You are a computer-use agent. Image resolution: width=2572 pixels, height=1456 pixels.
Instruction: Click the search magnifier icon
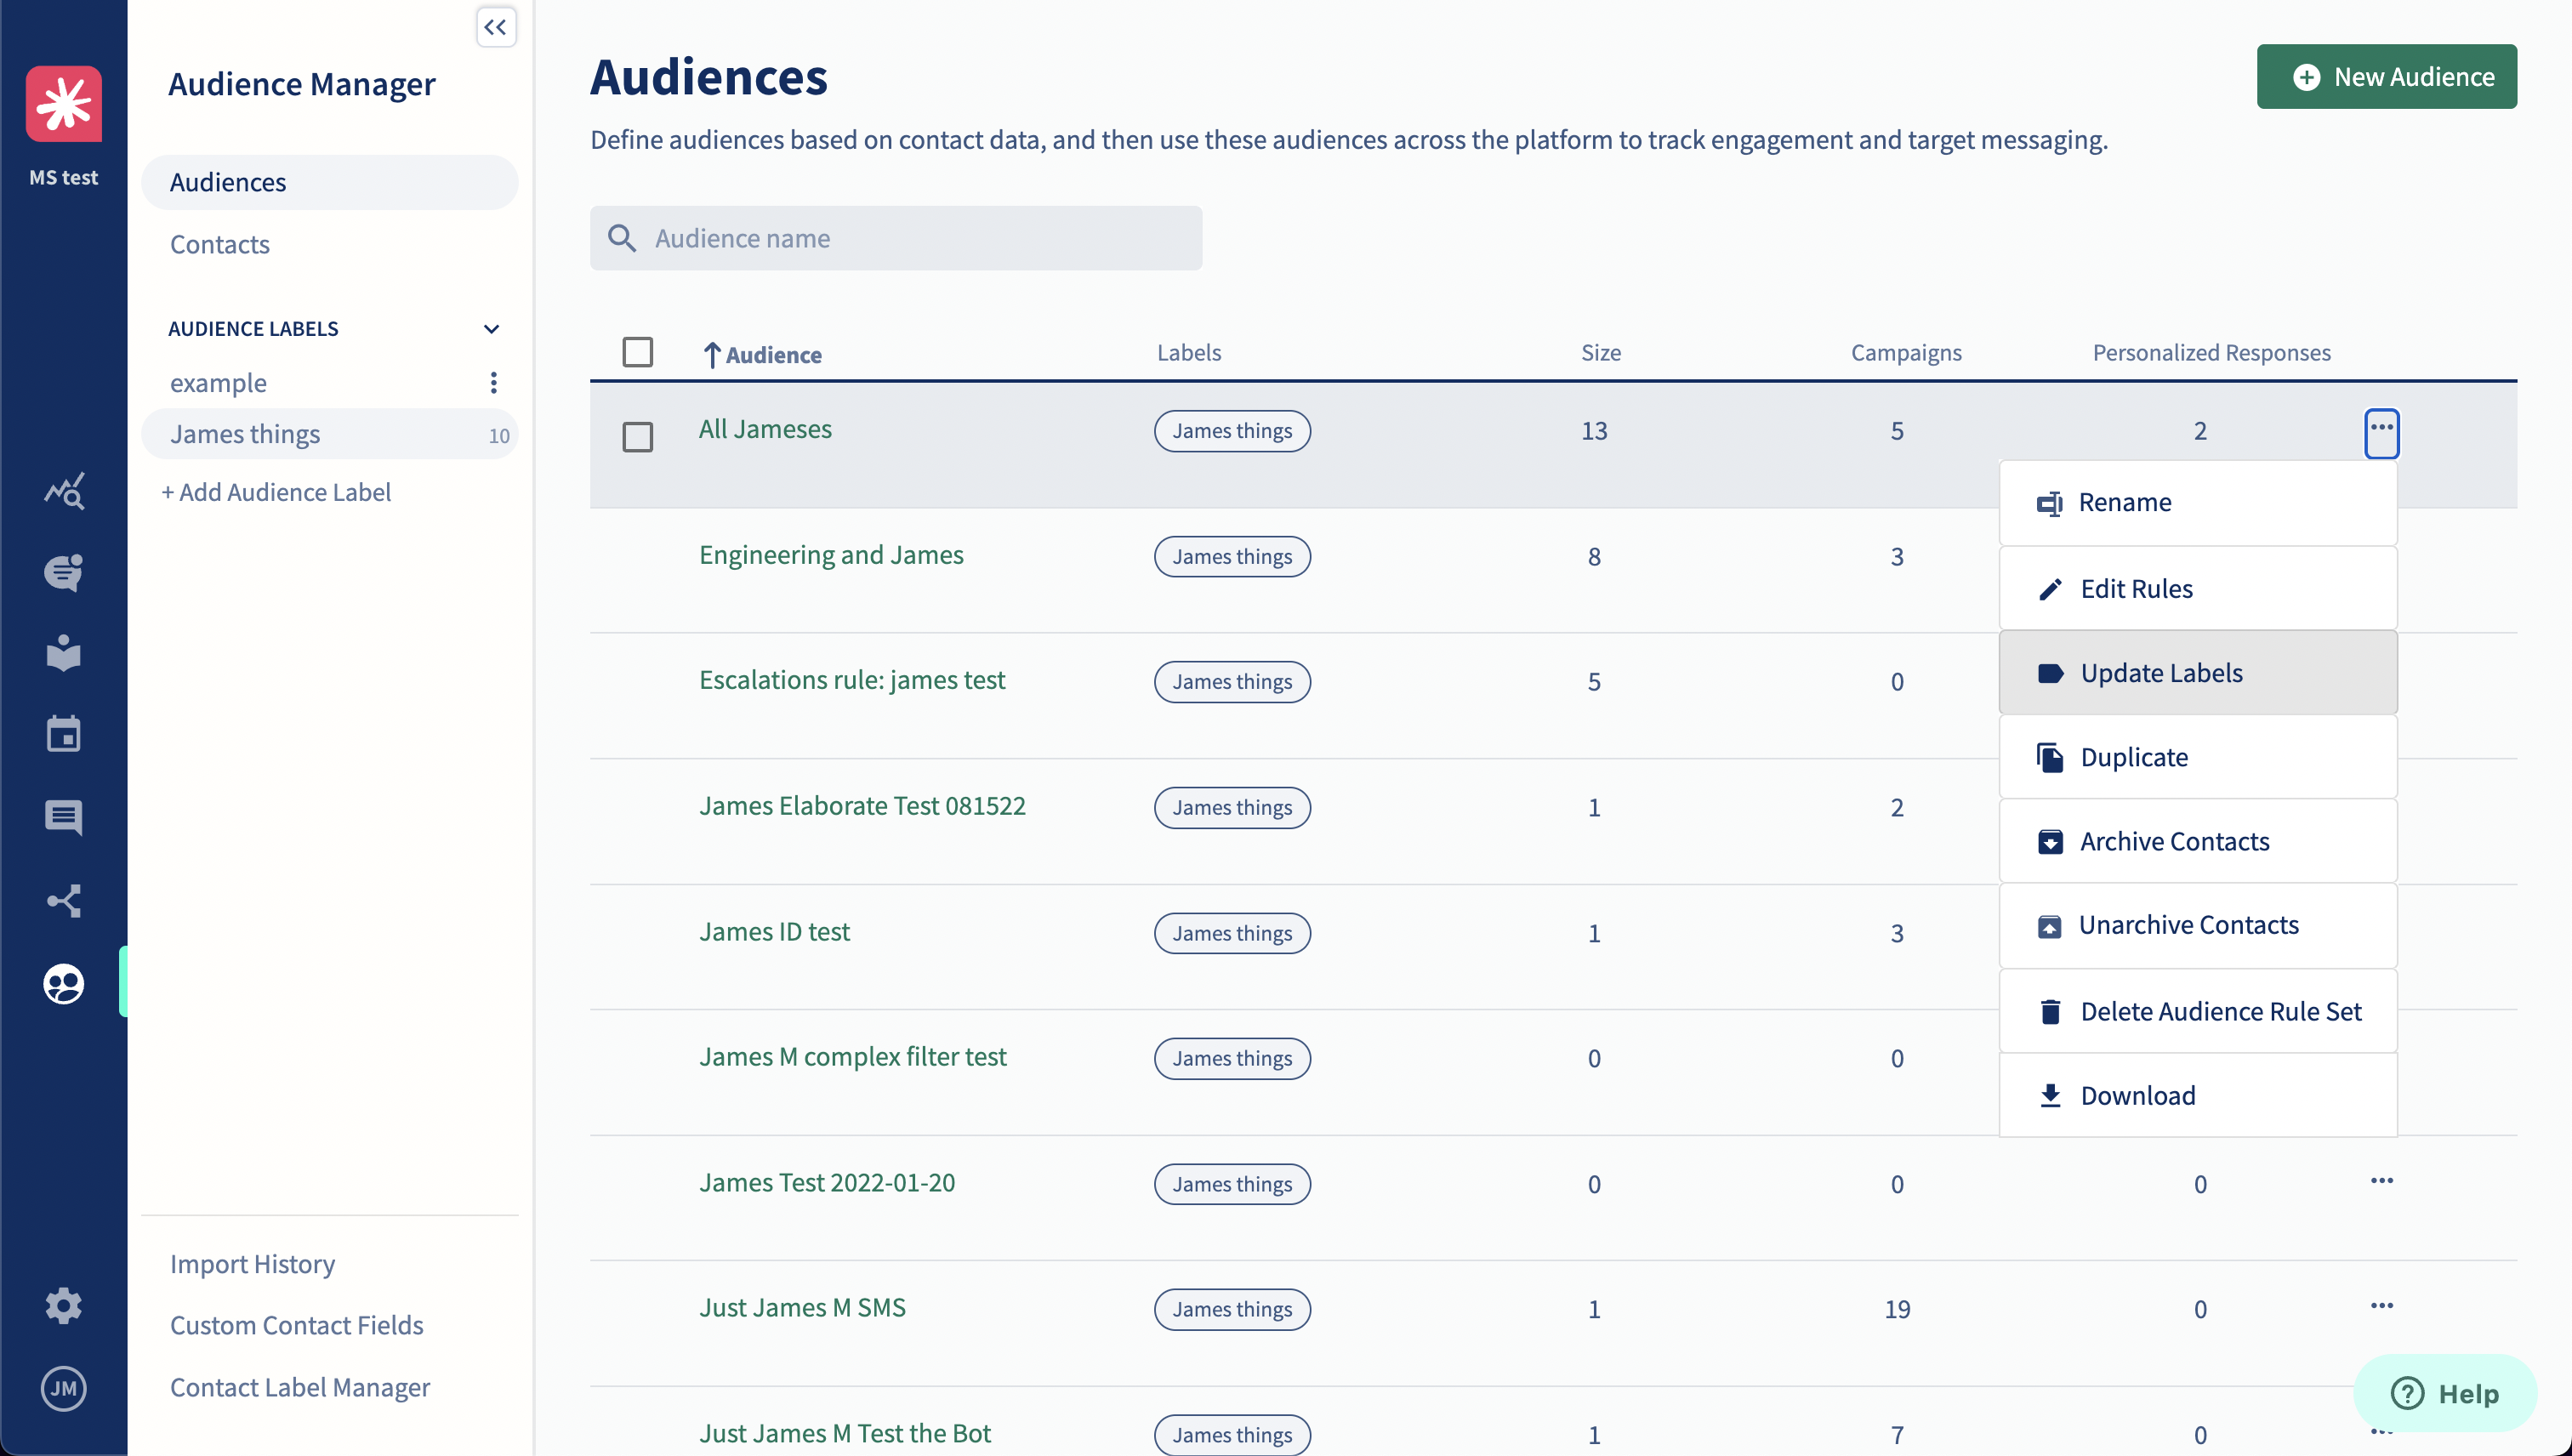[x=622, y=238]
